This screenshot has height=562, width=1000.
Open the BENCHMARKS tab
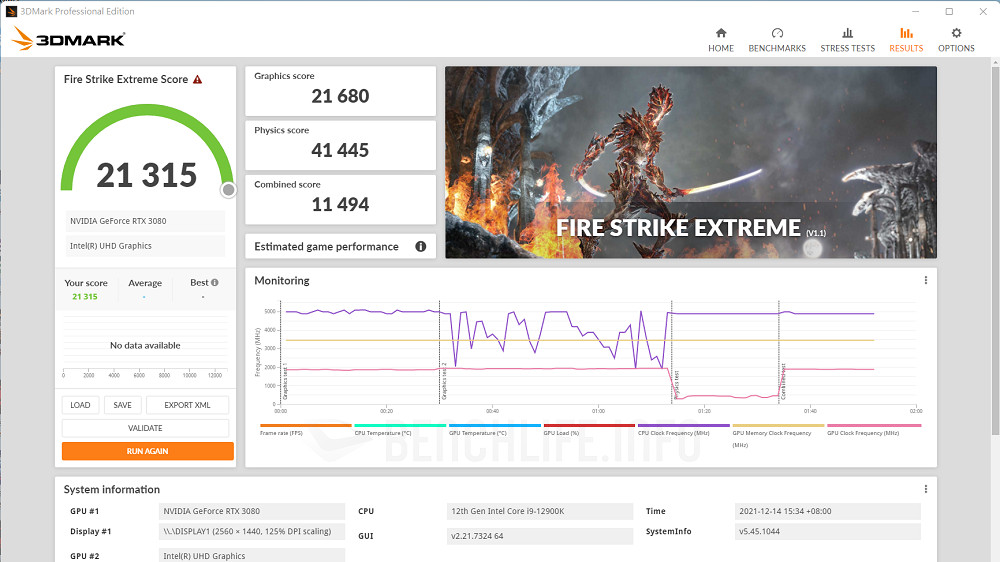(x=777, y=40)
